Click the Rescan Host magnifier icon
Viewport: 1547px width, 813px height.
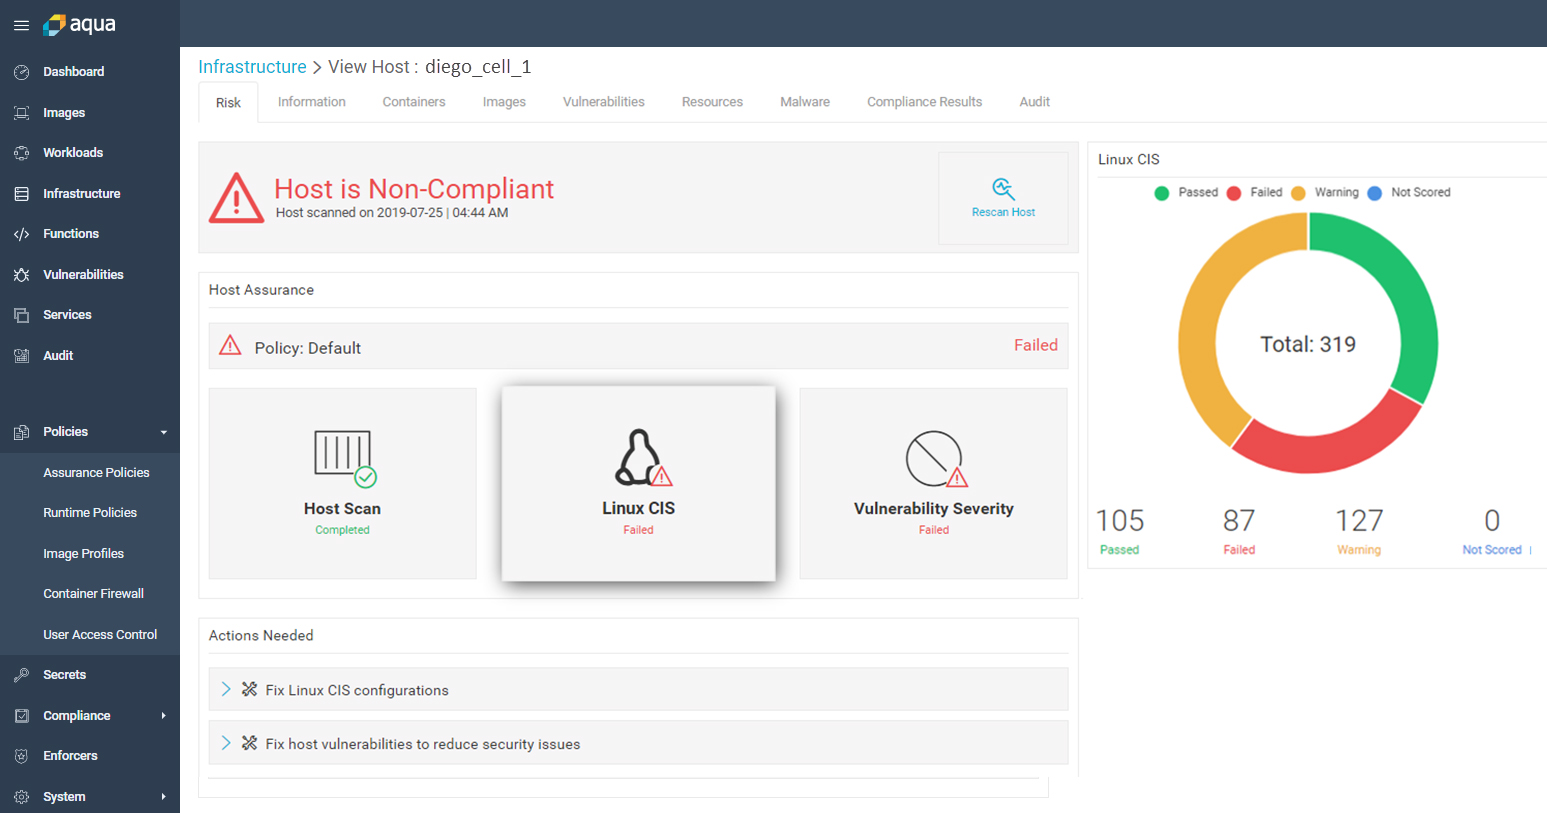click(1003, 188)
